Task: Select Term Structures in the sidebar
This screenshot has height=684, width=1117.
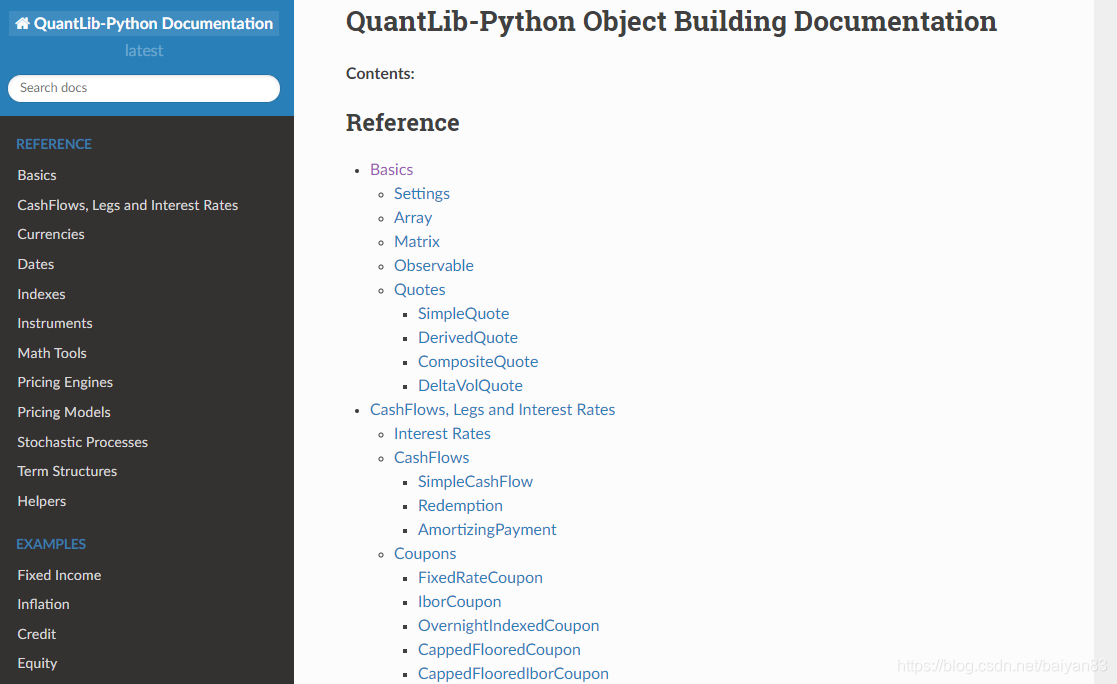Action: click(x=67, y=472)
